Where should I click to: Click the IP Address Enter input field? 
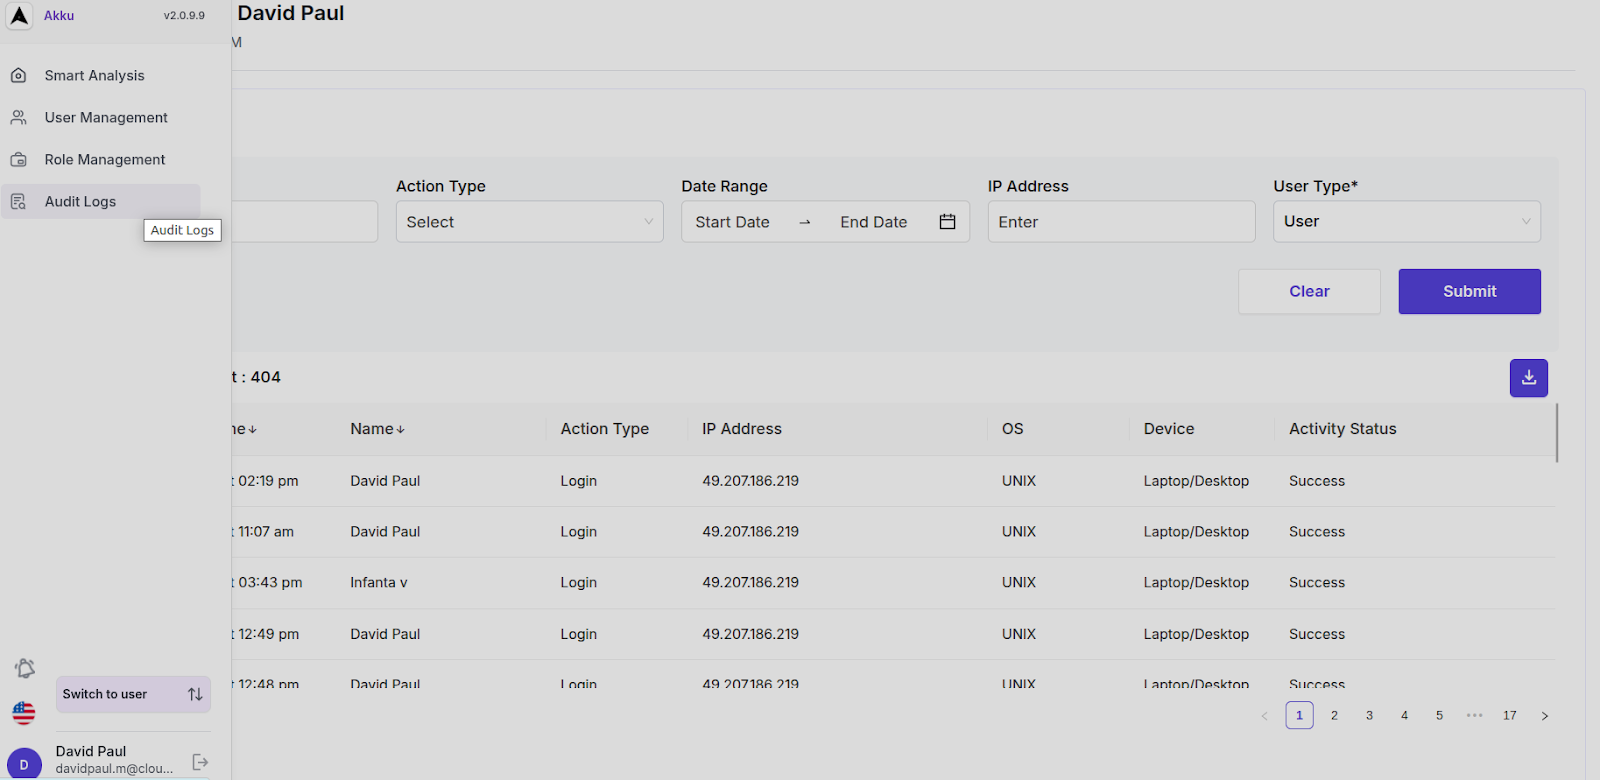[1121, 222]
